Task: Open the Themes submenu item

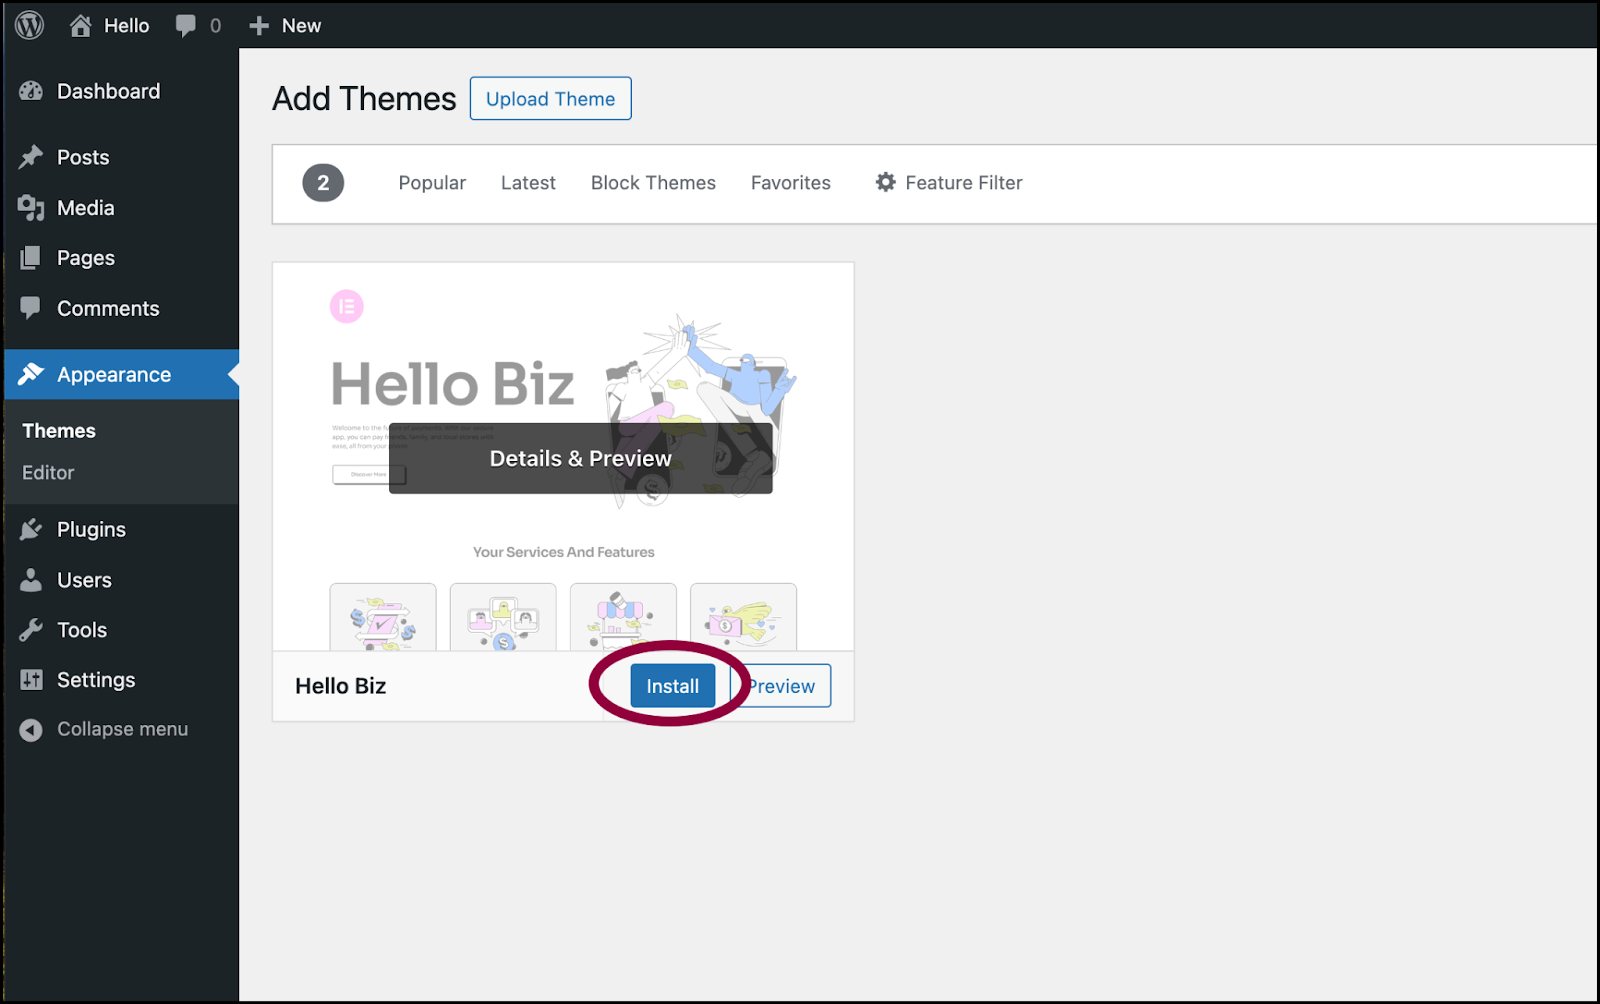Action: tap(59, 431)
